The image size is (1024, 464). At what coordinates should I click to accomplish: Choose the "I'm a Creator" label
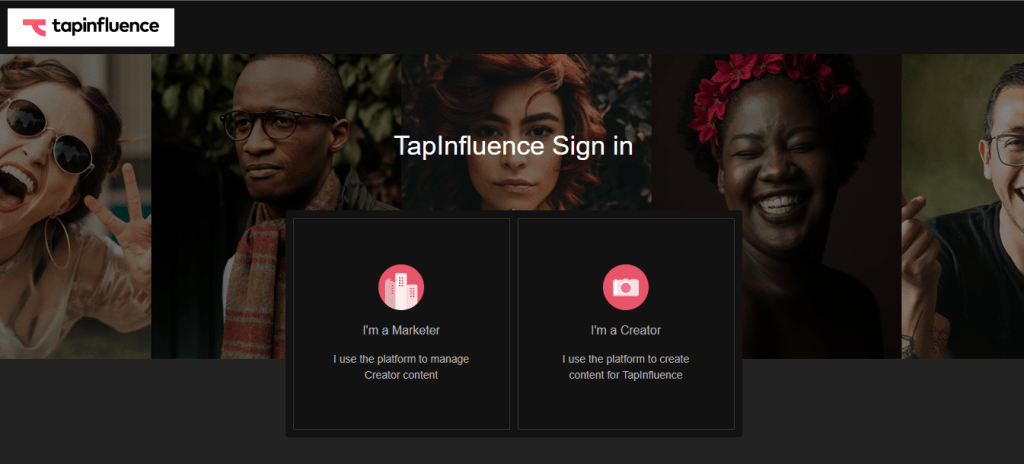[626, 331]
